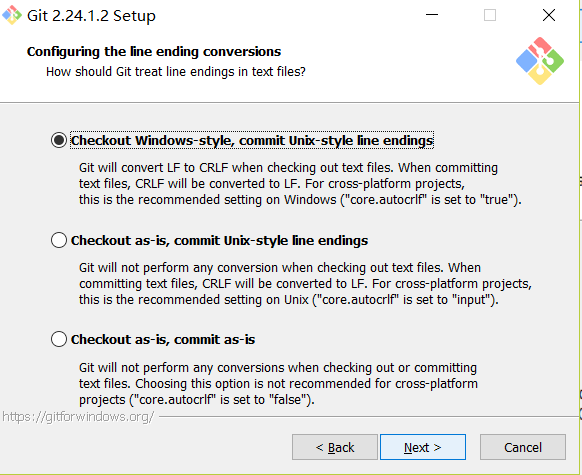Click the description mentioning core.autocrlf set to "true"
Image resolution: width=582 pixels, height=475 pixels.
(x=300, y=184)
